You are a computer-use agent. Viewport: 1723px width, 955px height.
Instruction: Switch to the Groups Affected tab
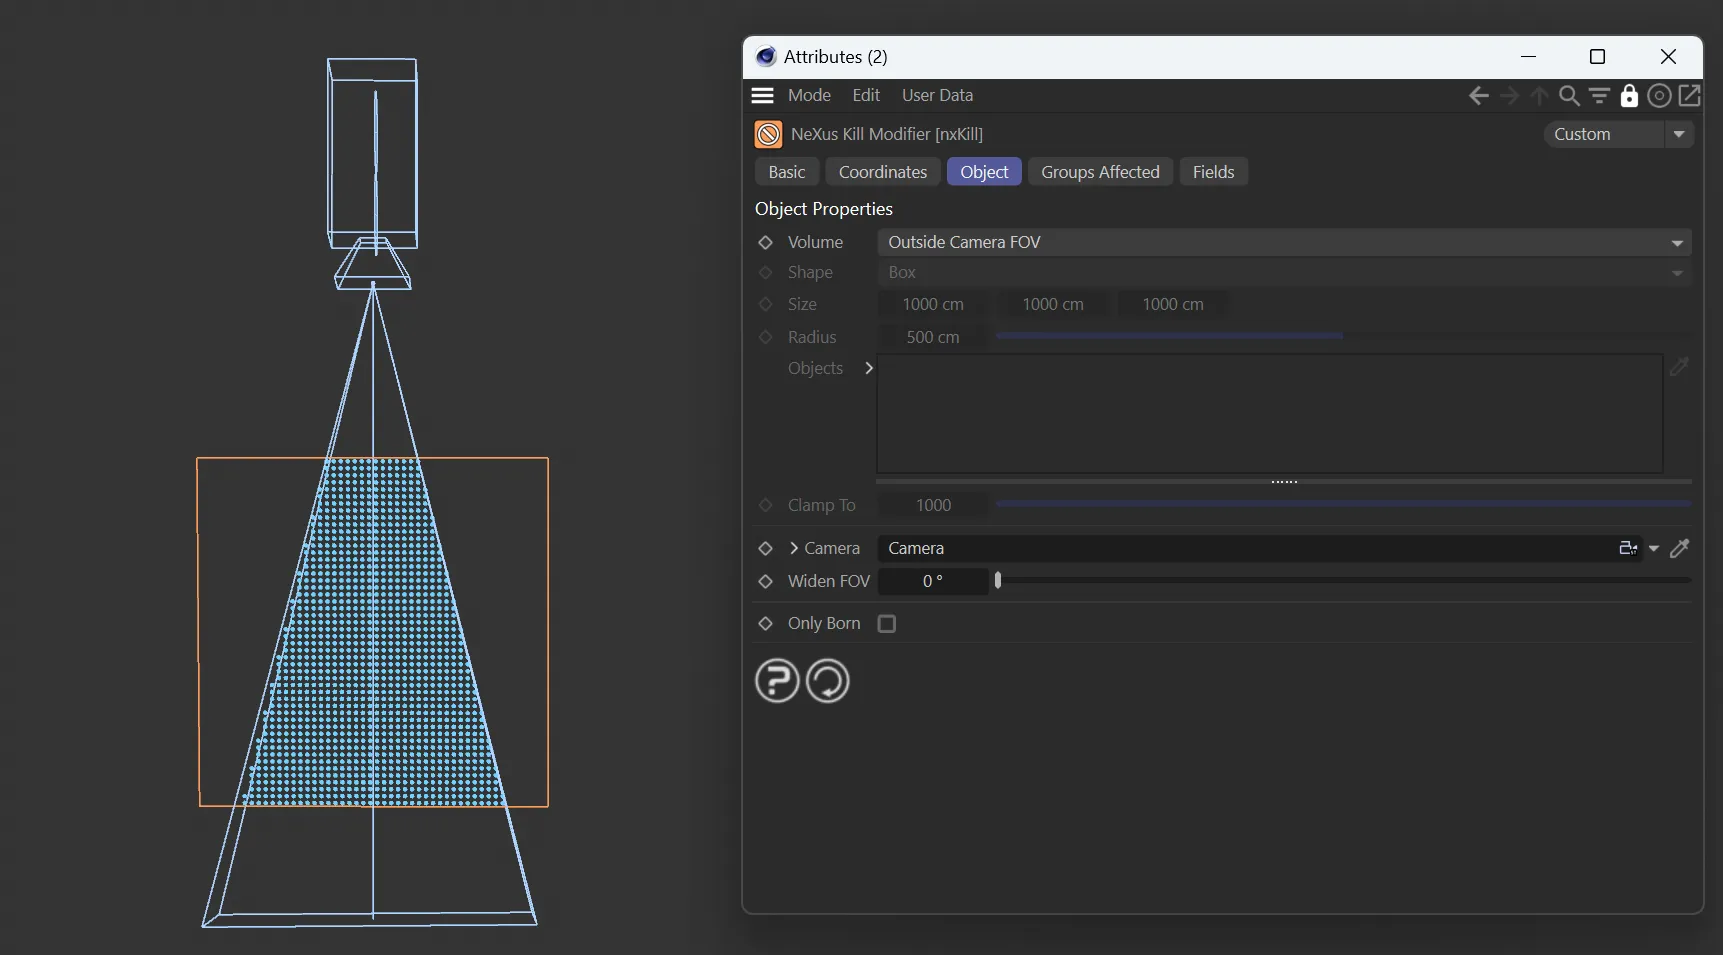click(x=1100, y=172)
